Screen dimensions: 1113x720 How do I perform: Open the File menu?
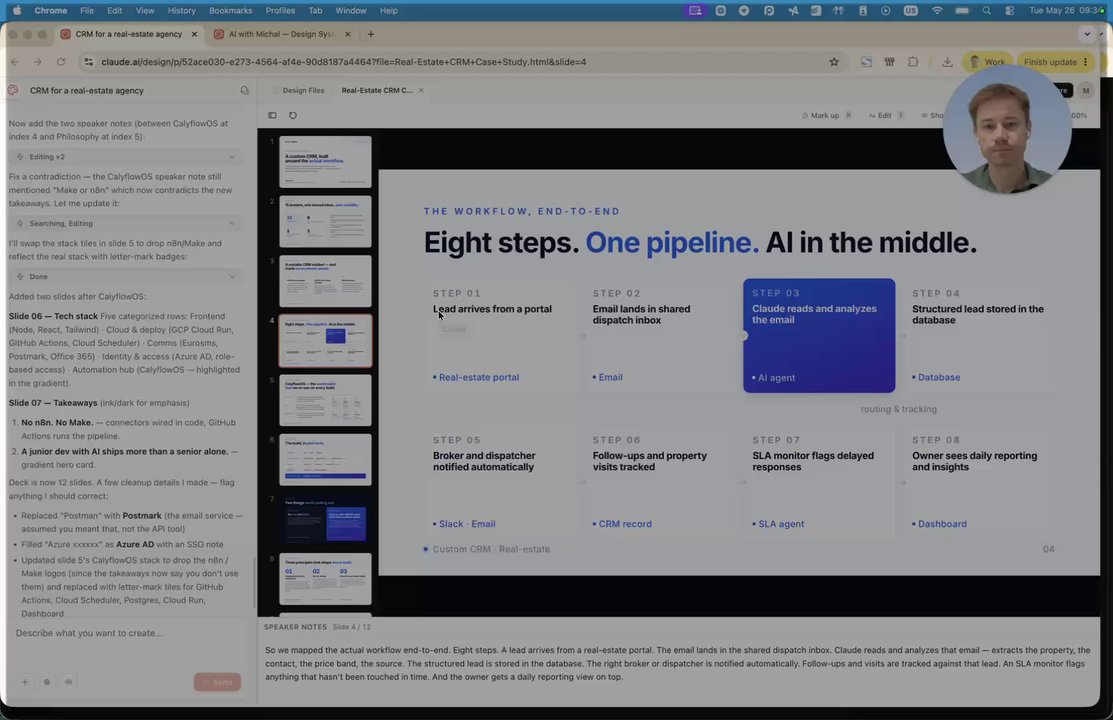coord(87,11)
